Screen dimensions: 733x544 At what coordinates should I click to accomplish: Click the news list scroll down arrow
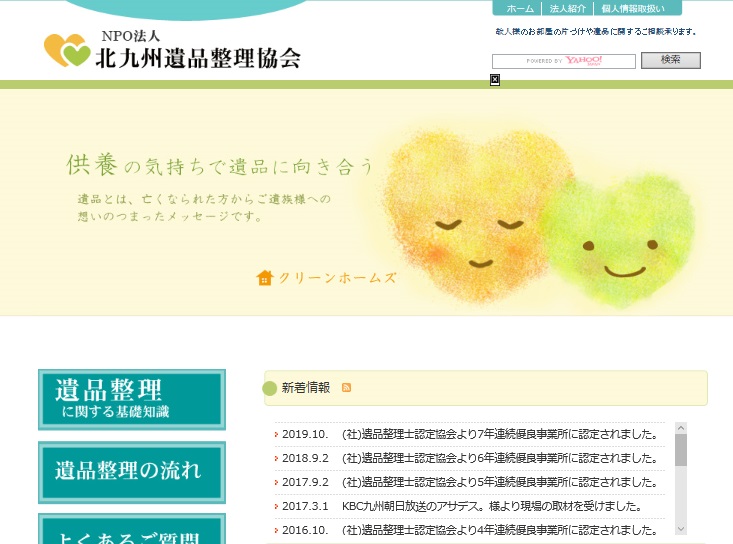681,528
